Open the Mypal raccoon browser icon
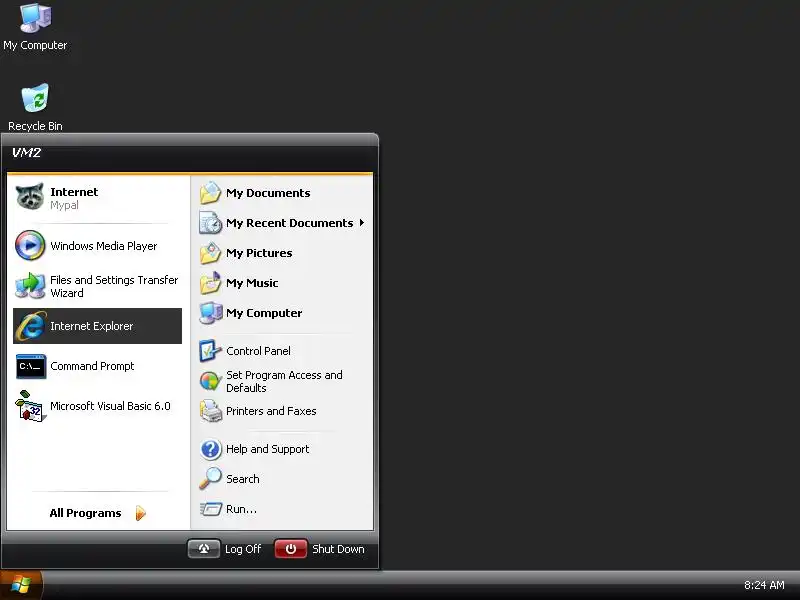Viewport: 800px width, 600px height. pos(30,197)
